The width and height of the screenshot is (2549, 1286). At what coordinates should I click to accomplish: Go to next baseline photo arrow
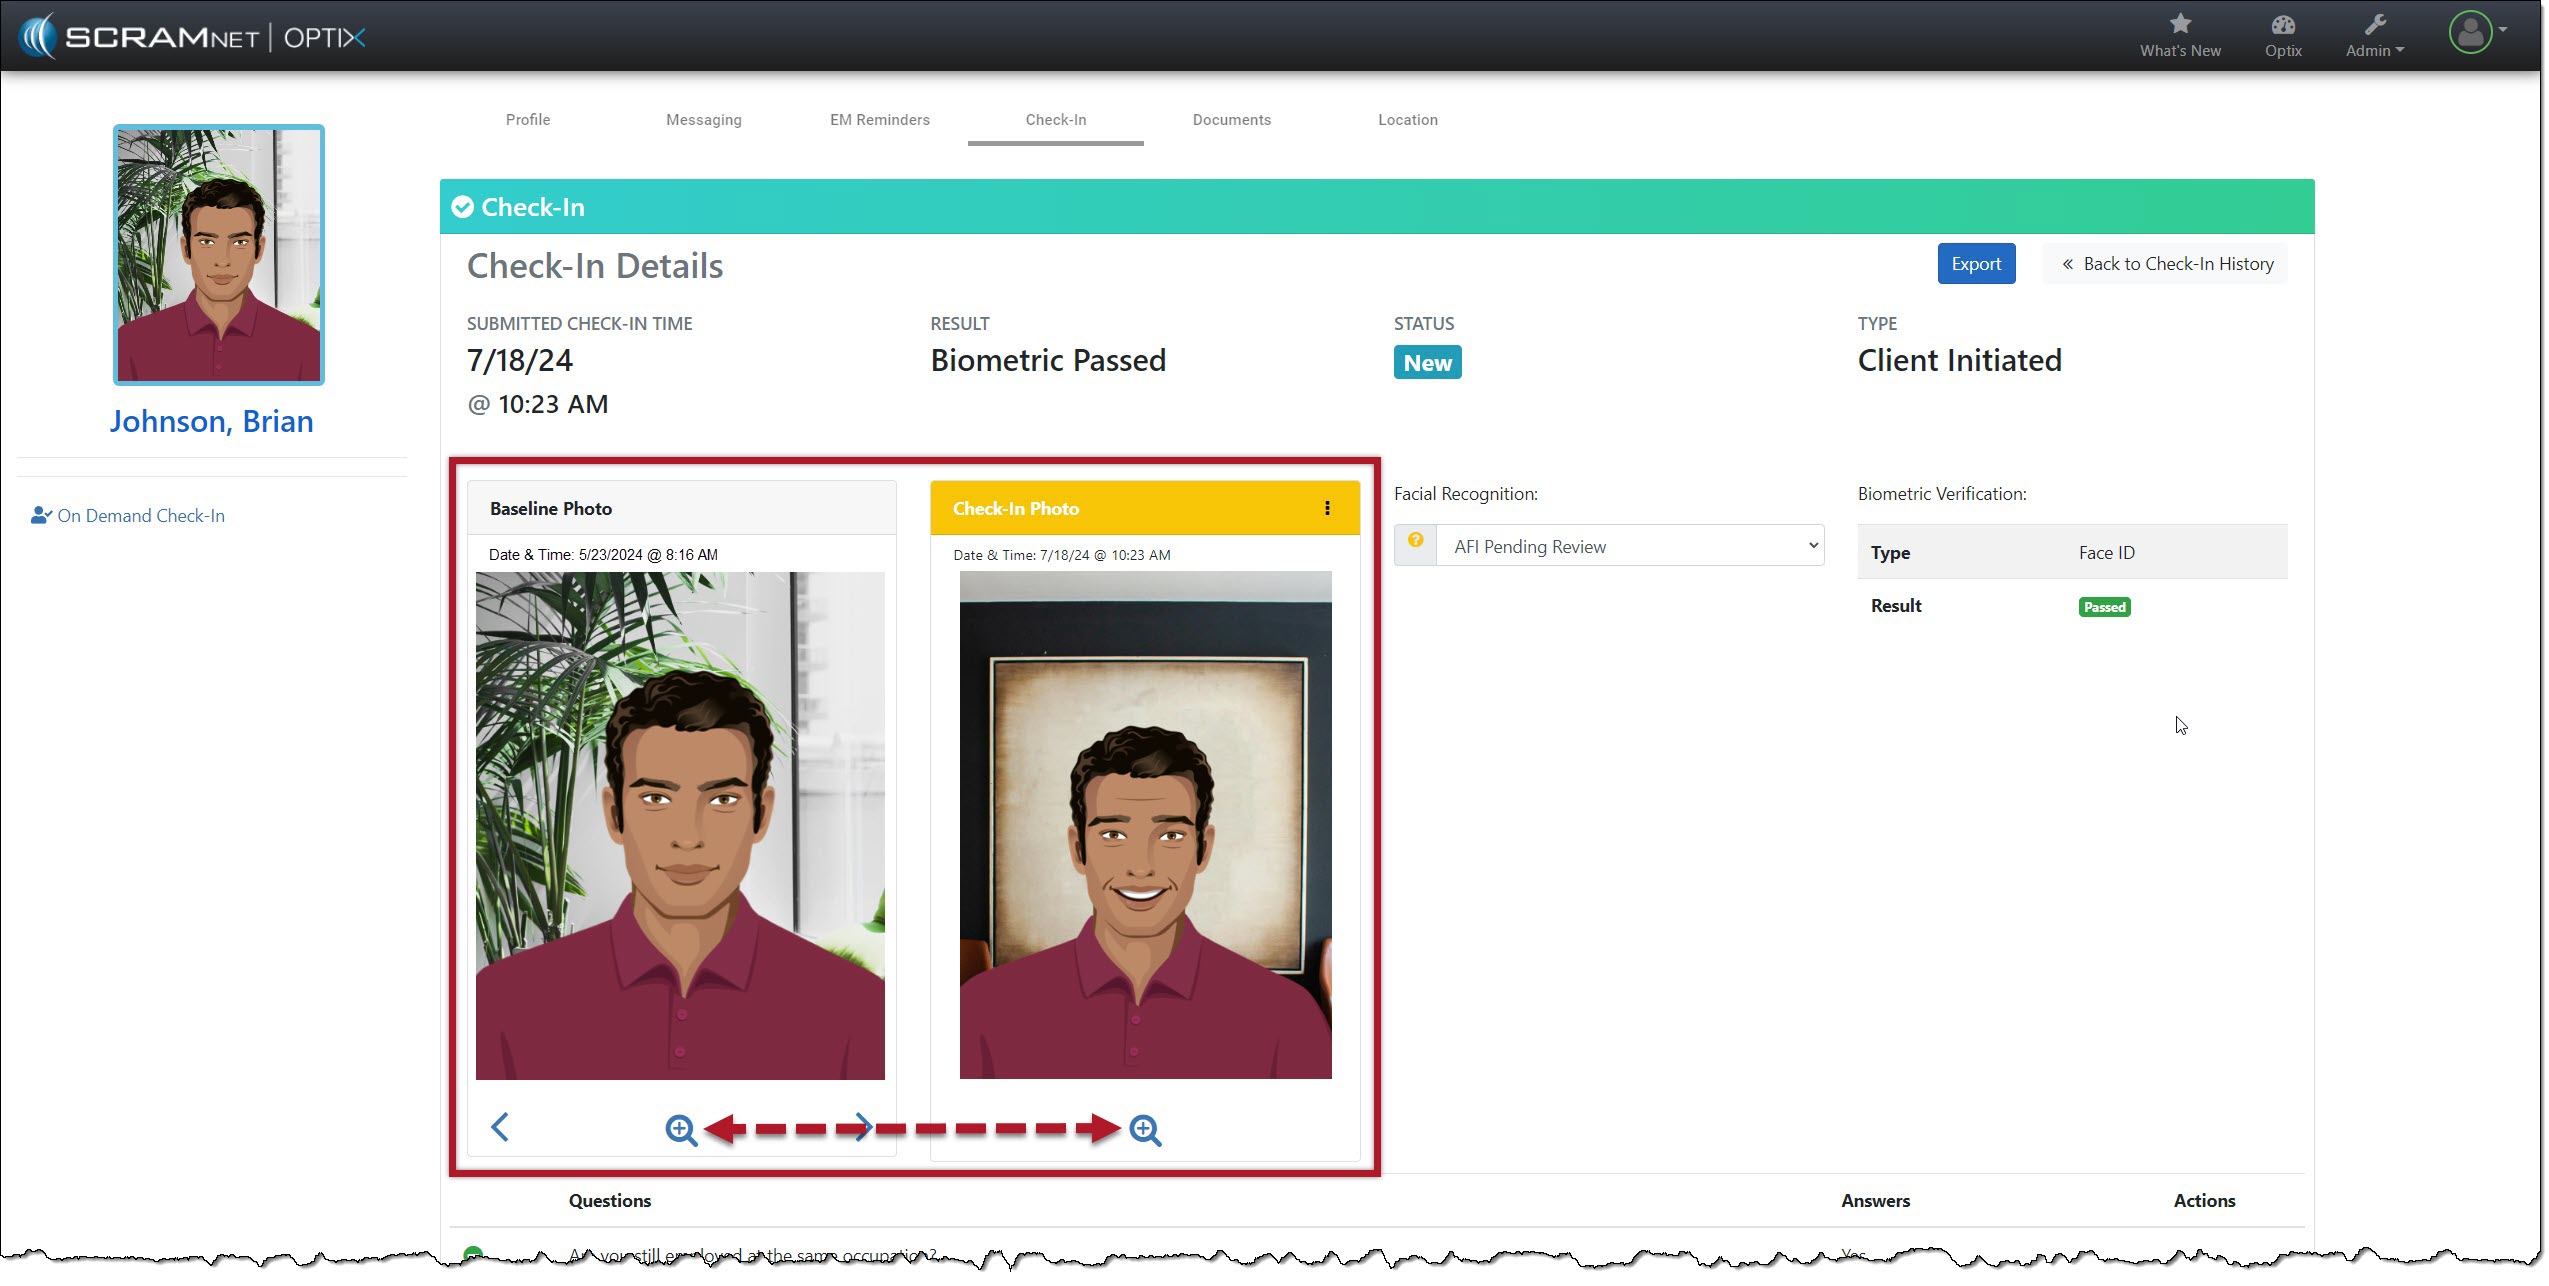tap(862, 1127)
